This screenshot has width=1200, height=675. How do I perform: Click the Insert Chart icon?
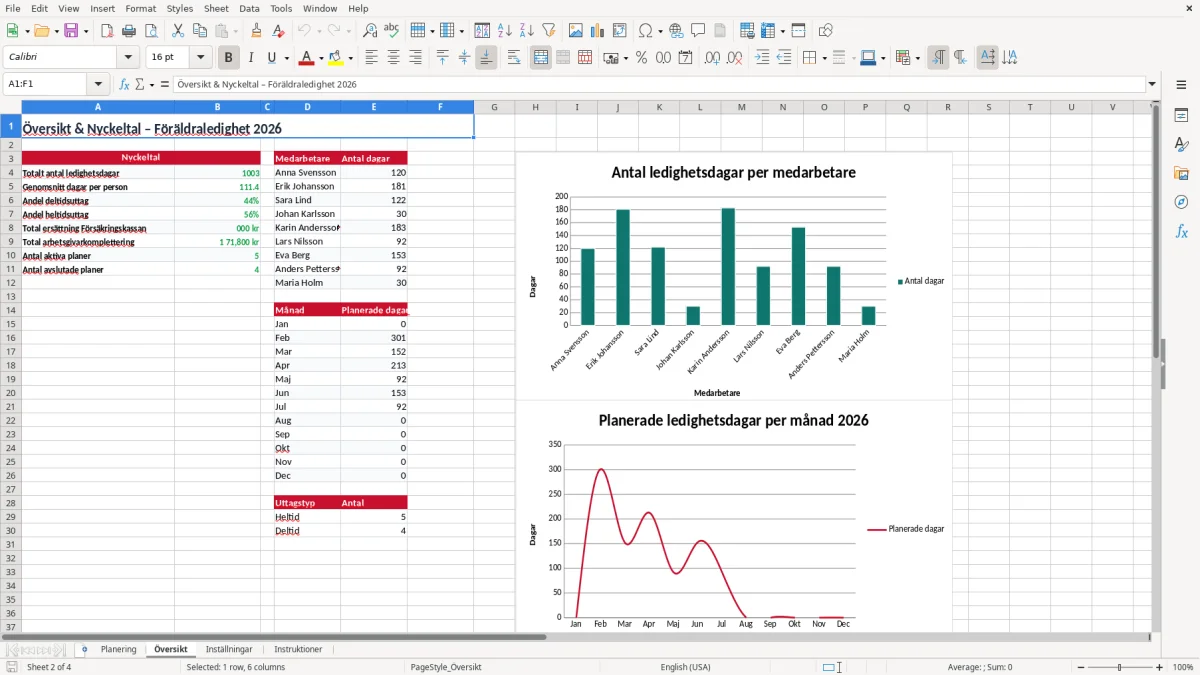598,31
